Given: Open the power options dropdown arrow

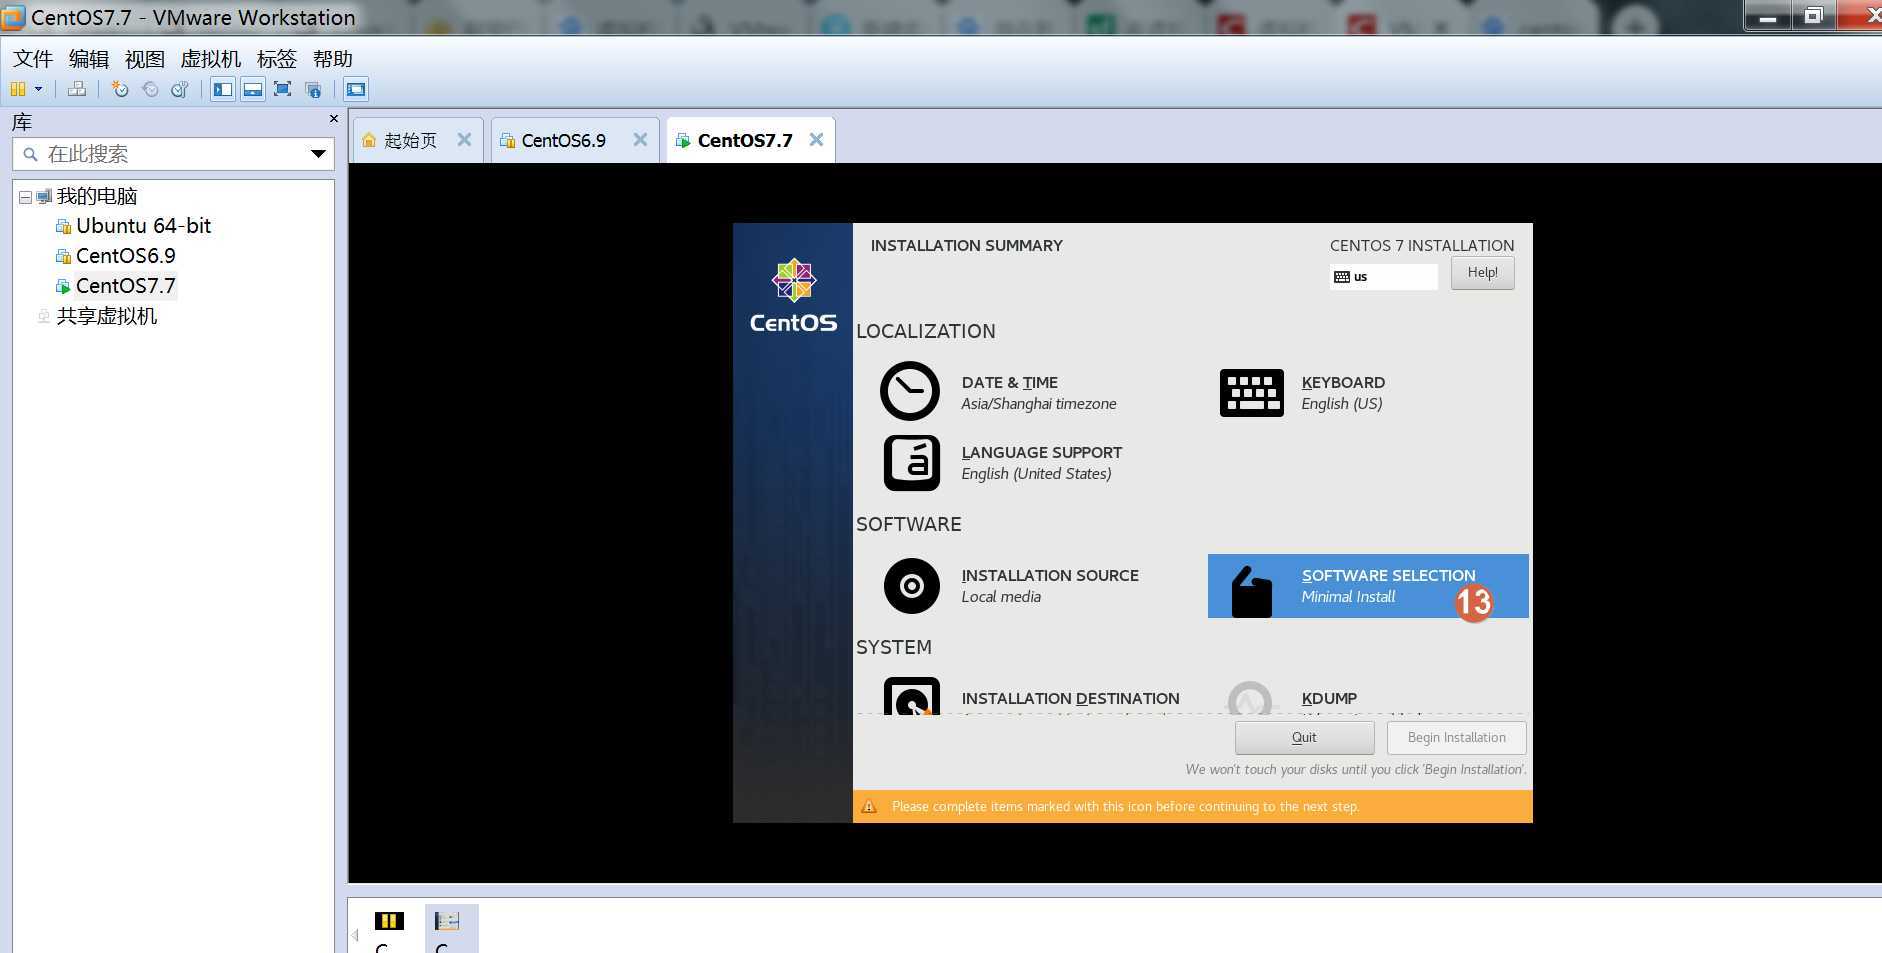Looking at the screenshot, I should (x=39, y=89).
